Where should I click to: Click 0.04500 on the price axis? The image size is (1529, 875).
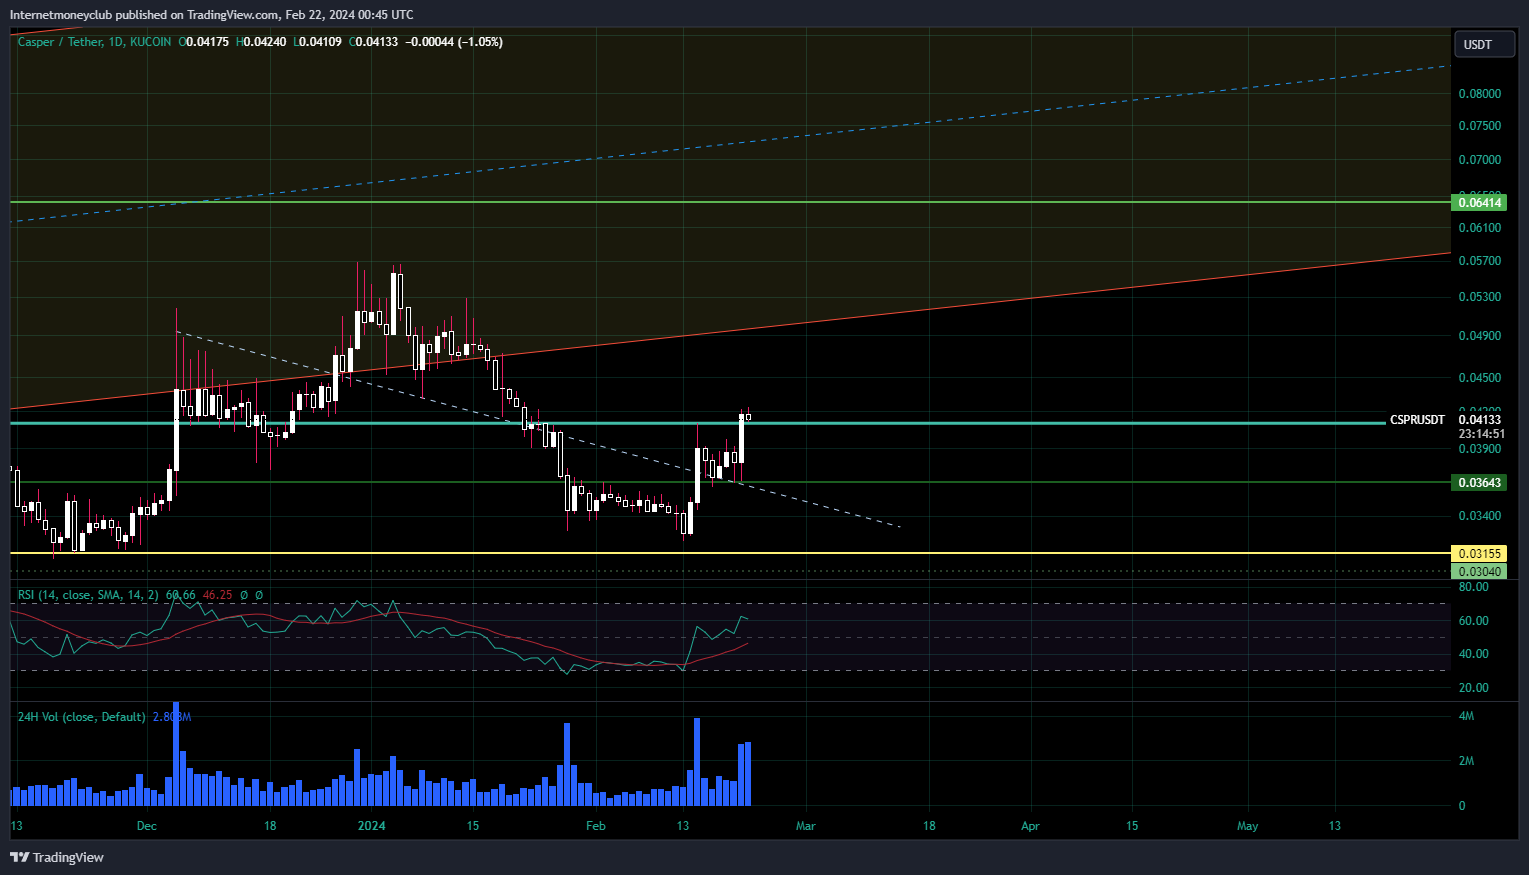click(1480, 378)
